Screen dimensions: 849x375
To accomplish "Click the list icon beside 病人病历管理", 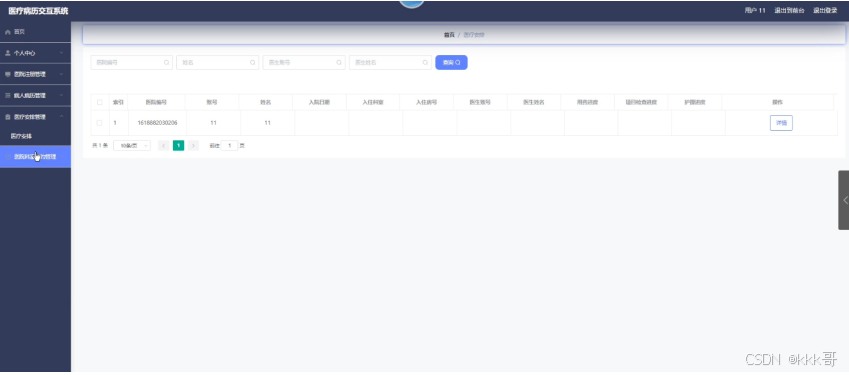I will (x=8, y=95).
